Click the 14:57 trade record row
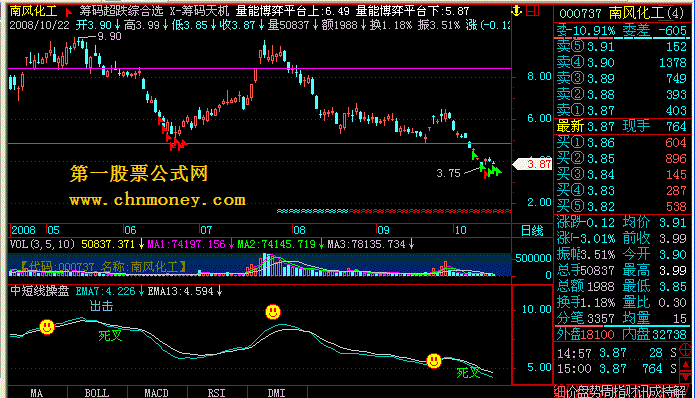695x398 pixels. tap(617, 353)
